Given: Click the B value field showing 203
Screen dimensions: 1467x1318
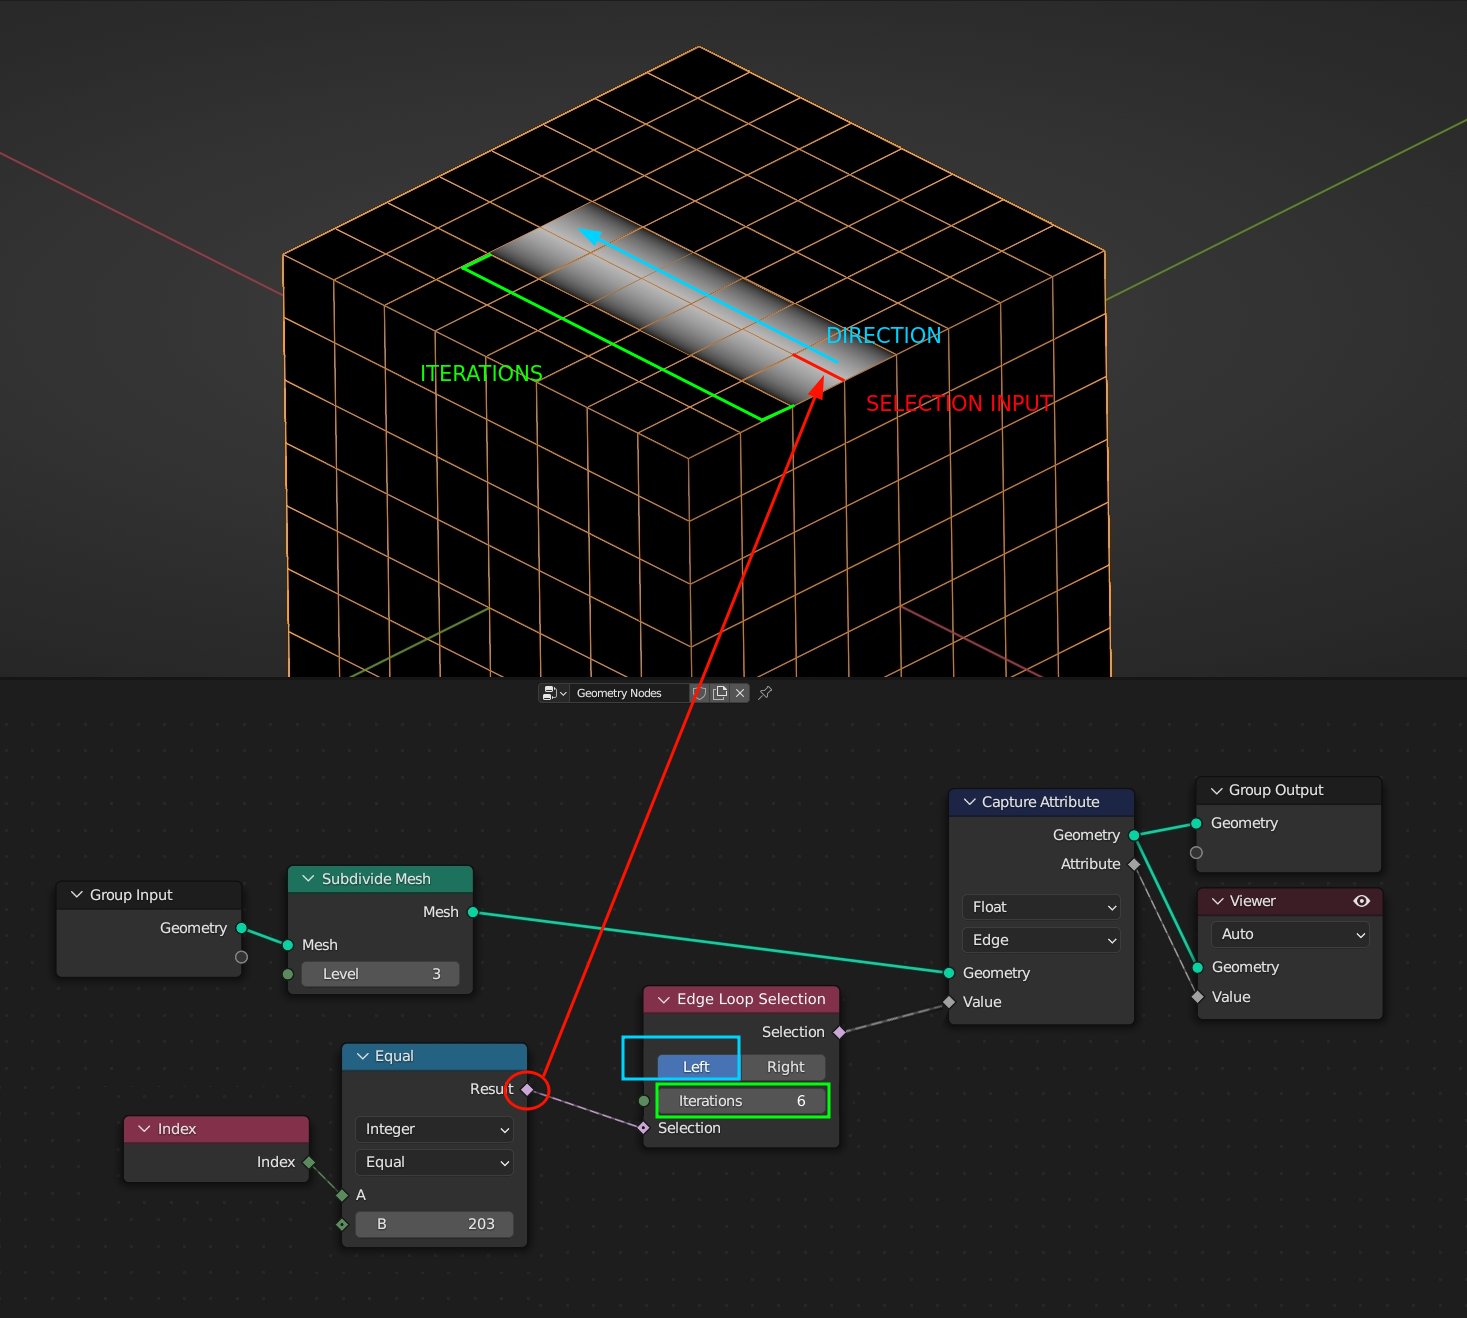Looking at the screenshot, I should point(434,1224).
